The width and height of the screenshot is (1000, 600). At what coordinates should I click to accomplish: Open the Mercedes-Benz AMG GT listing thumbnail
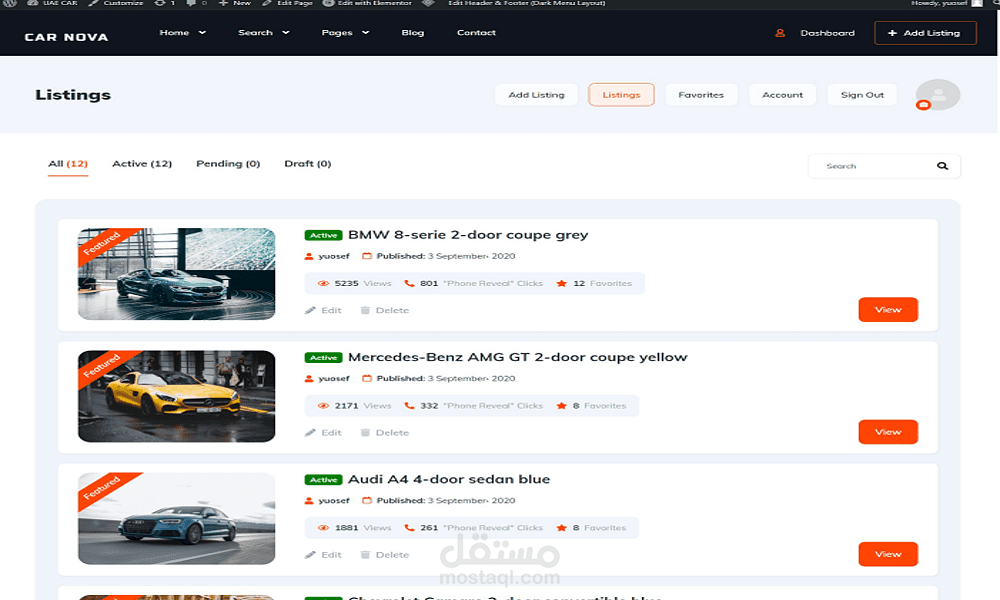(177, 396)
